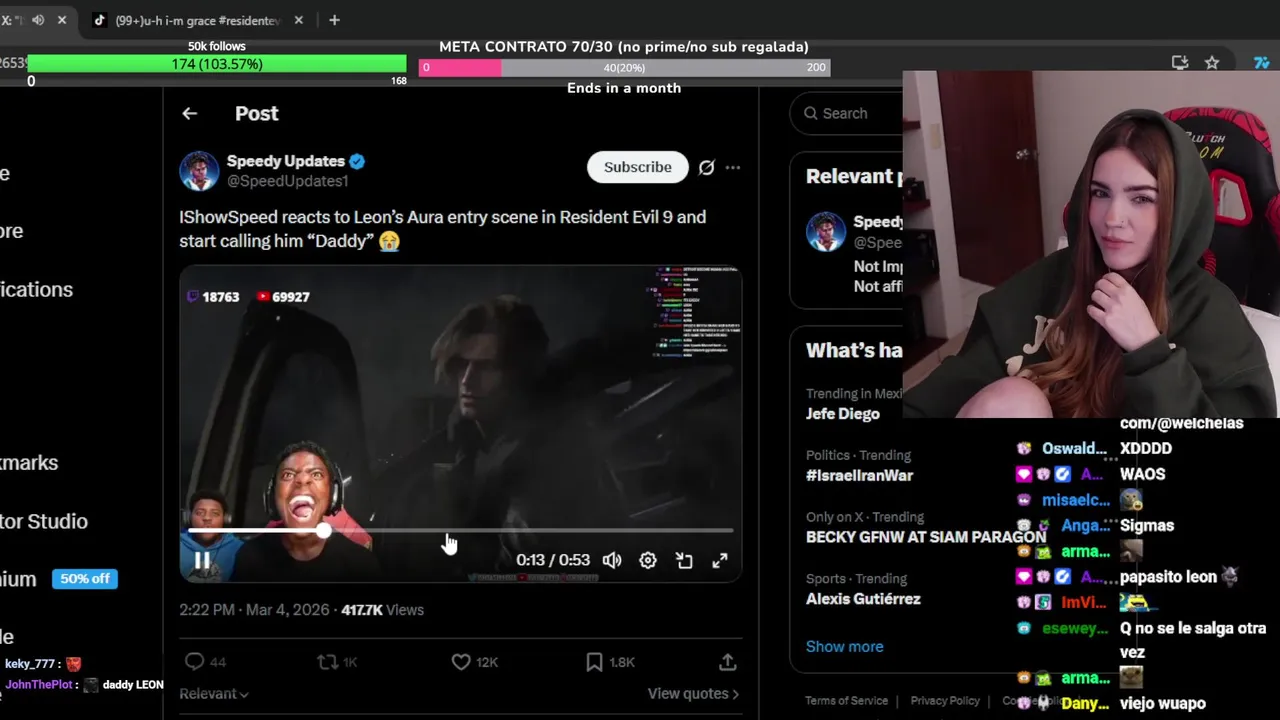The image size is (1280, 720).
Task: Open the Relevant replies sort dropdown
Action: [x=214, y=694]
